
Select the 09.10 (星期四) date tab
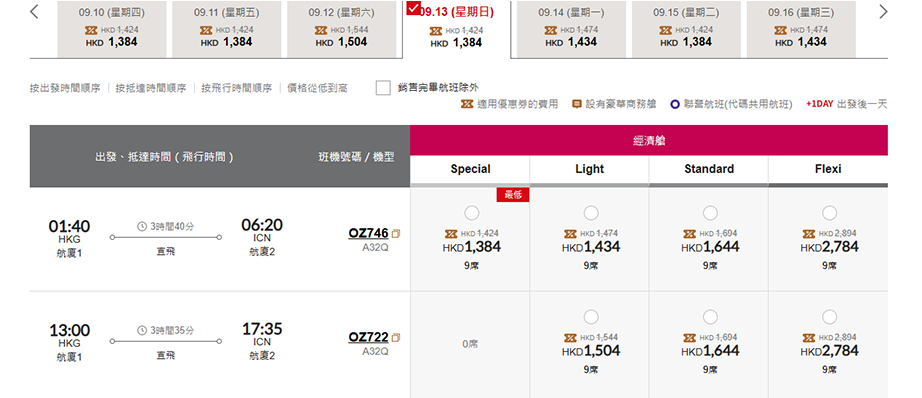[x=111, y=29]
